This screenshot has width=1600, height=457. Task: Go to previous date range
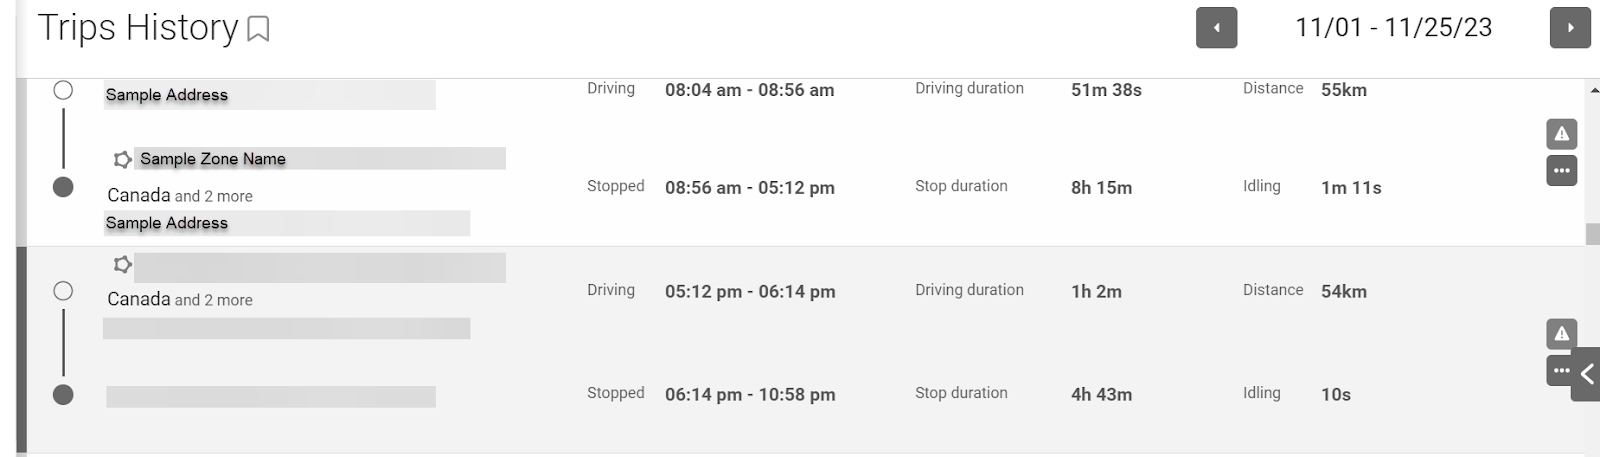pos(1216,28)
